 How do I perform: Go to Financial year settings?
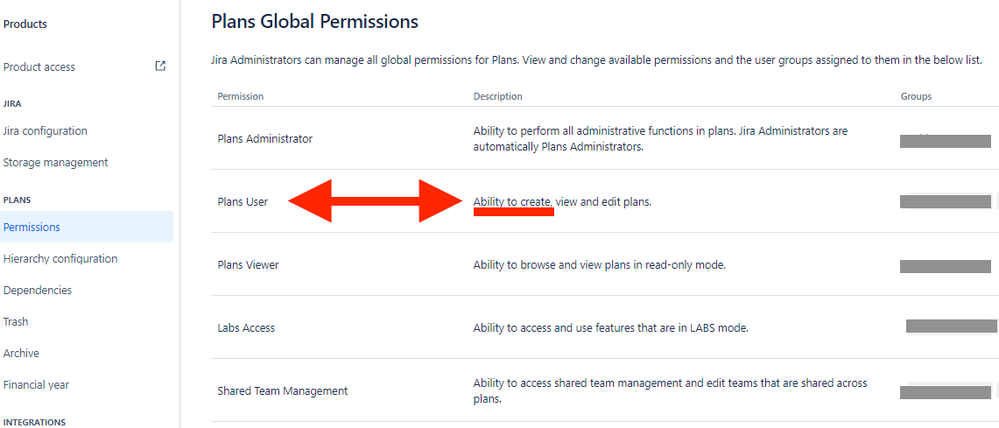tap(36, 385)
